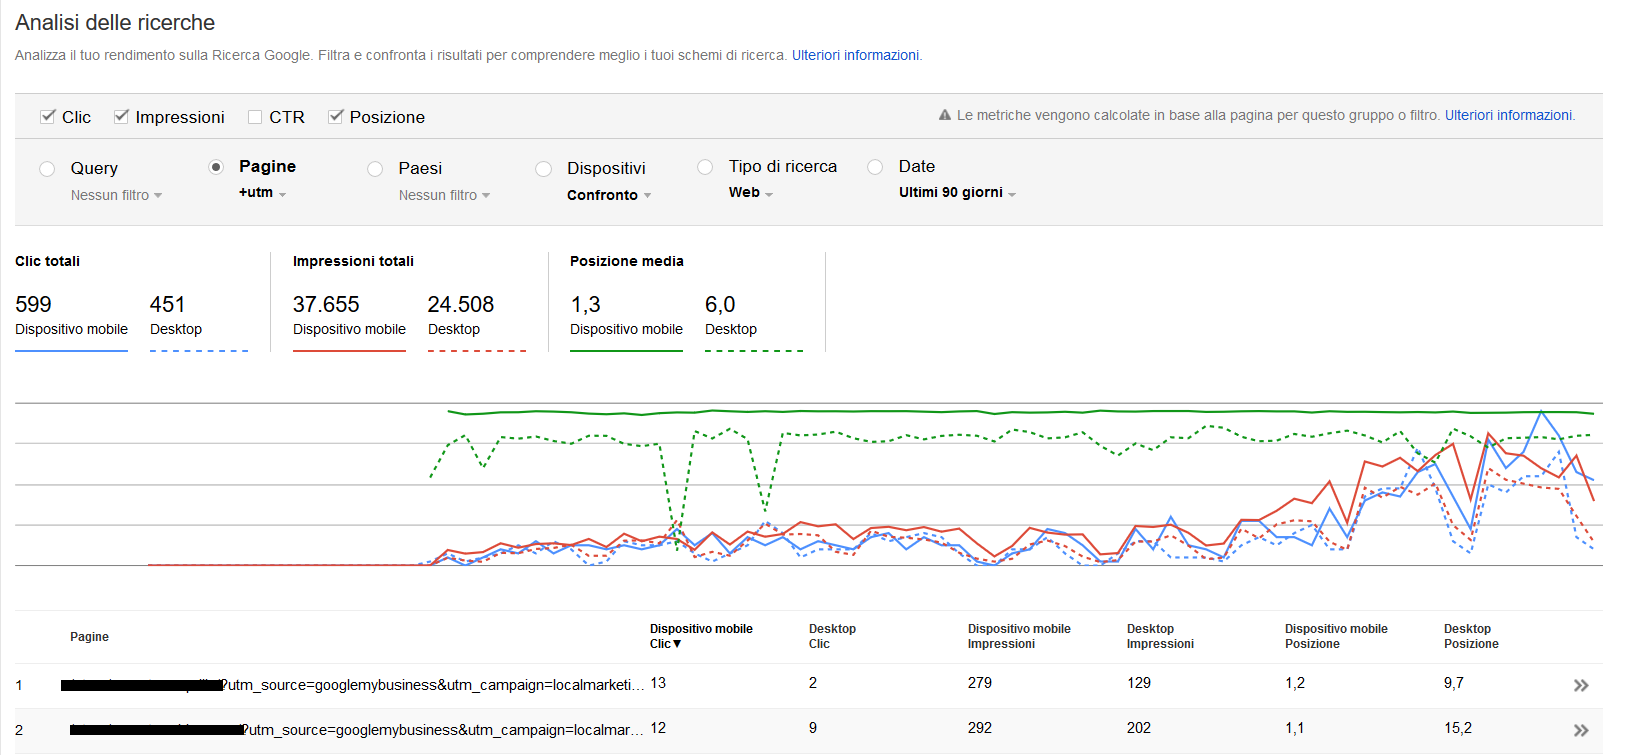Click row 1 desktop position value 9,7

tap(1454, 683)
